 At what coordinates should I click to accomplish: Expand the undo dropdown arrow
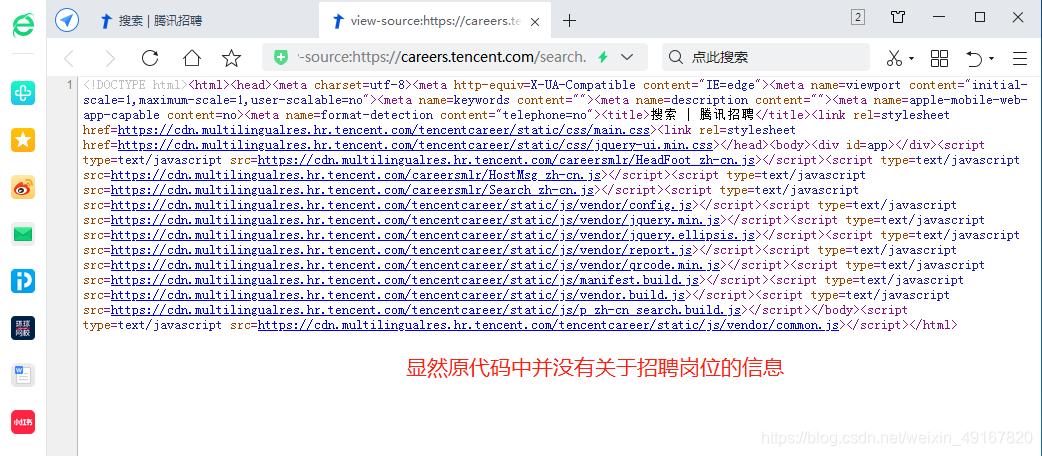991,58
